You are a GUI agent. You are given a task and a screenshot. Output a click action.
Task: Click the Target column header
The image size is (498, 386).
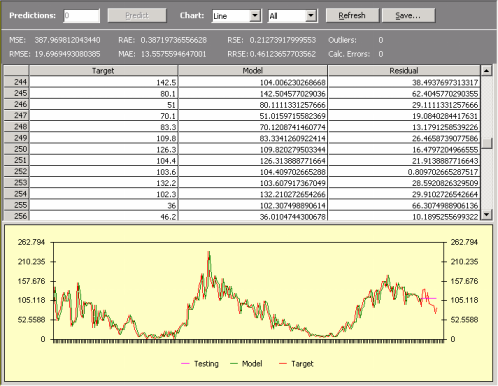point(103,71)
